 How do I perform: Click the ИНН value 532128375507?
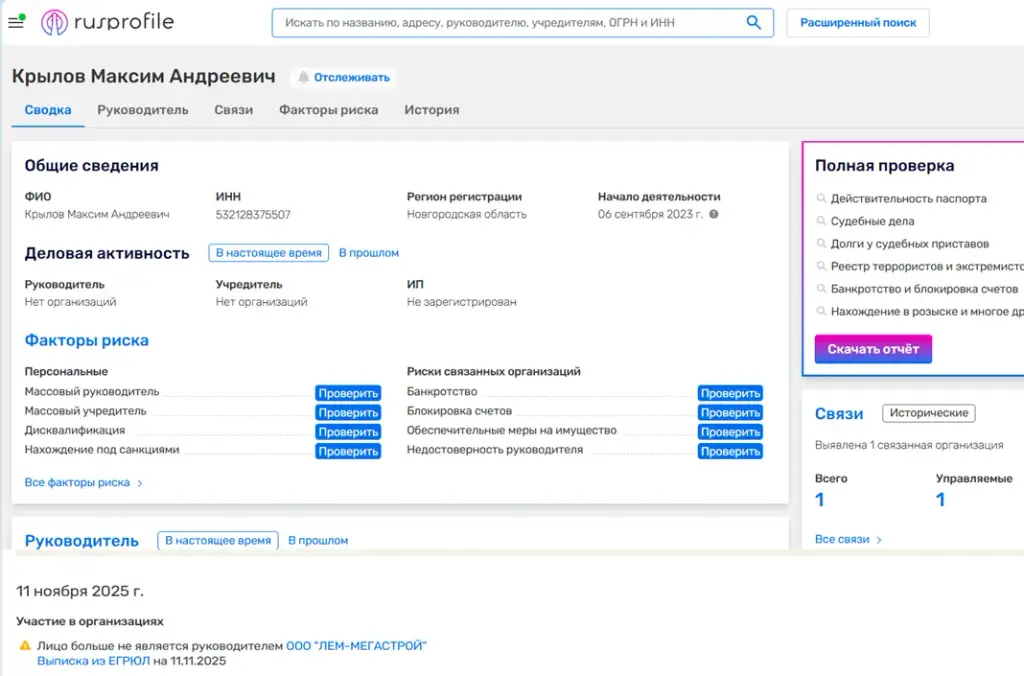tap(253, 214)
